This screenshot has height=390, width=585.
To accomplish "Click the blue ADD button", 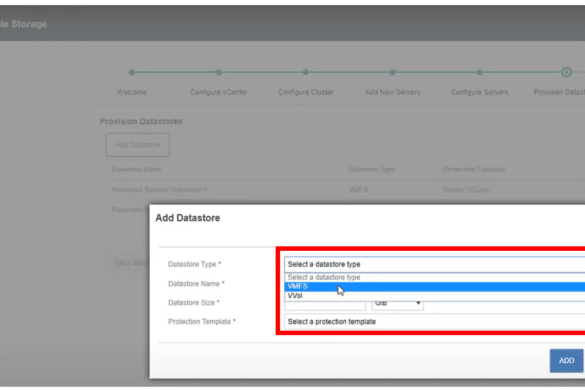I will pos(566,361).
